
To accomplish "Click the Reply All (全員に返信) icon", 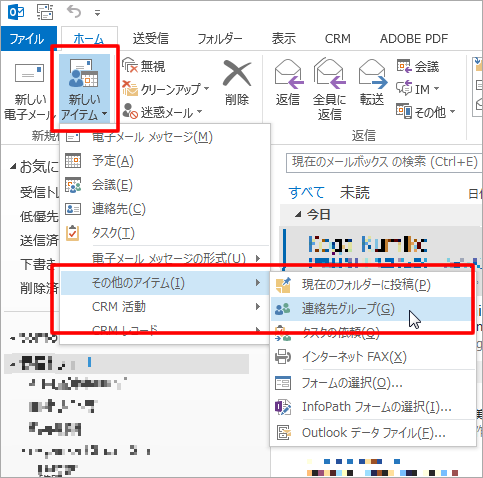I will tap(330, 74).
